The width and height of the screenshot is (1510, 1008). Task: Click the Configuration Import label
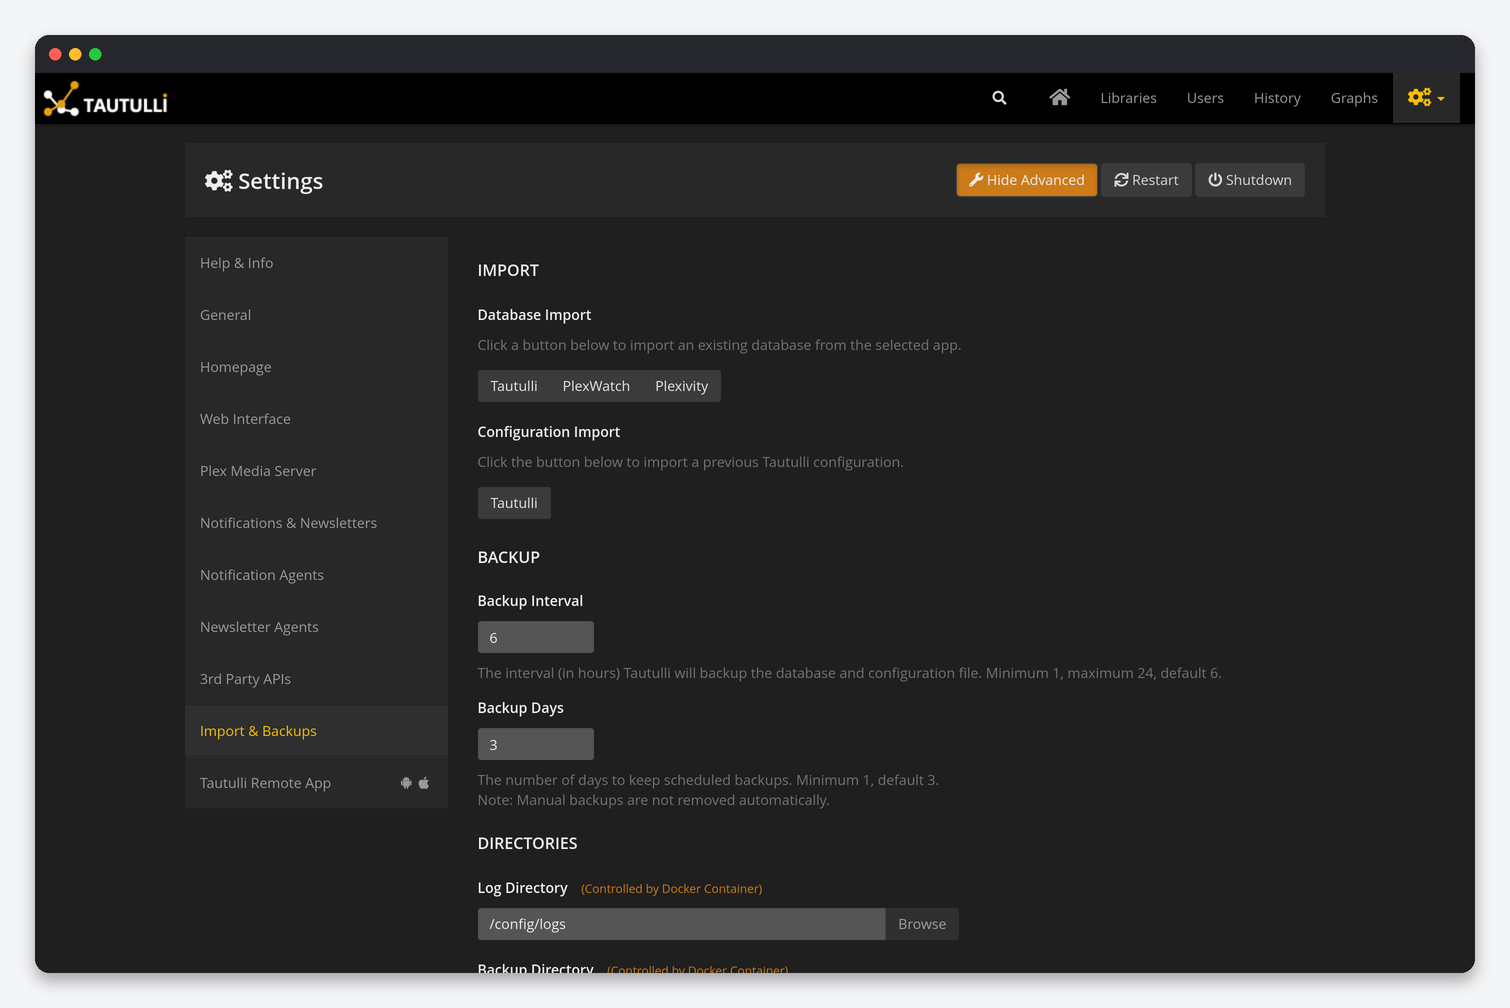(x=549, y=432)
